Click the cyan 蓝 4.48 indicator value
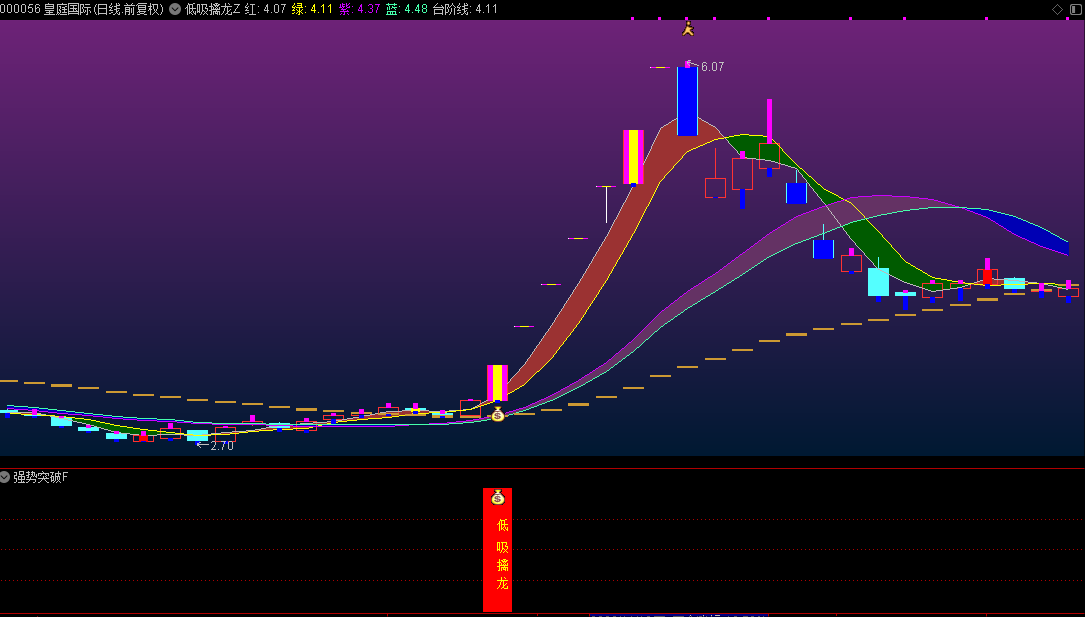This screenshot has height=617, width=1085. pos(406,9)
